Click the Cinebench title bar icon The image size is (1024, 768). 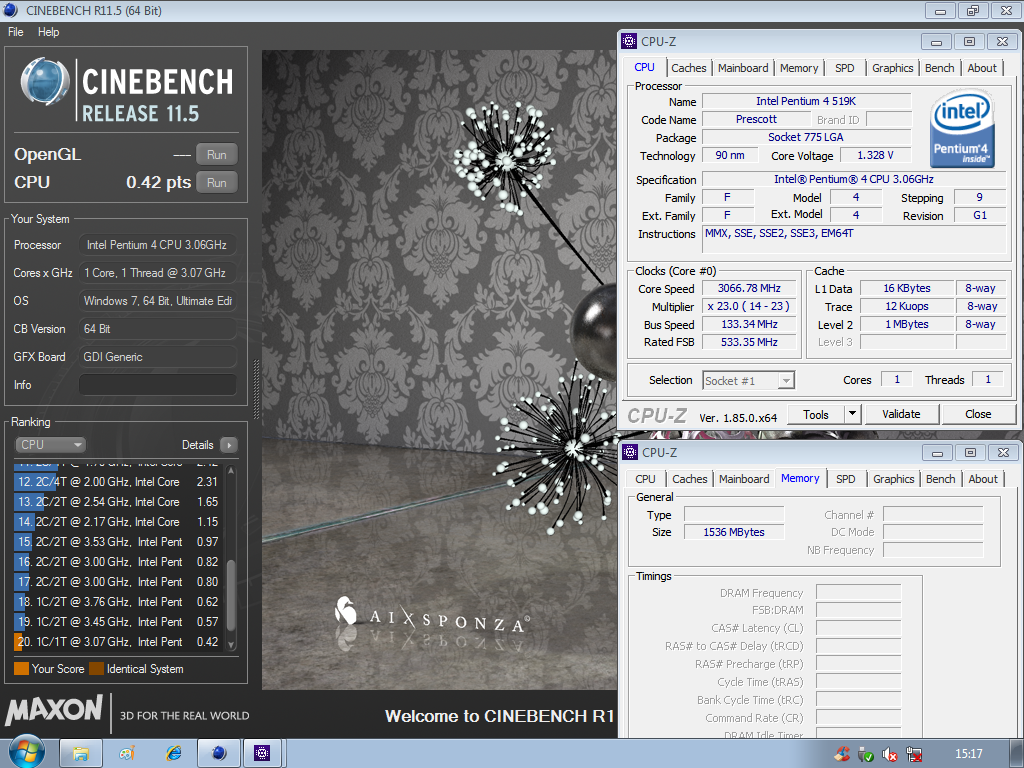[x=10, y=10]
